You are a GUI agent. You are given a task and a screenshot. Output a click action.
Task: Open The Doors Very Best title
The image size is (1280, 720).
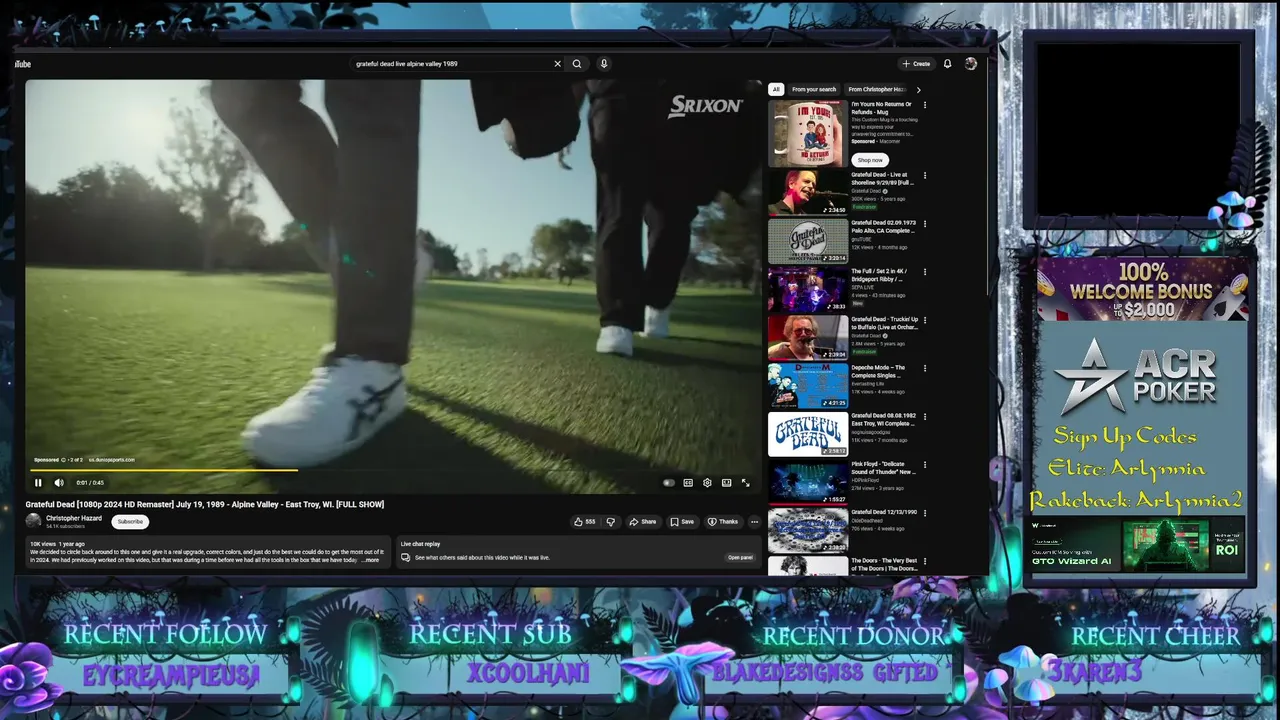884,565
